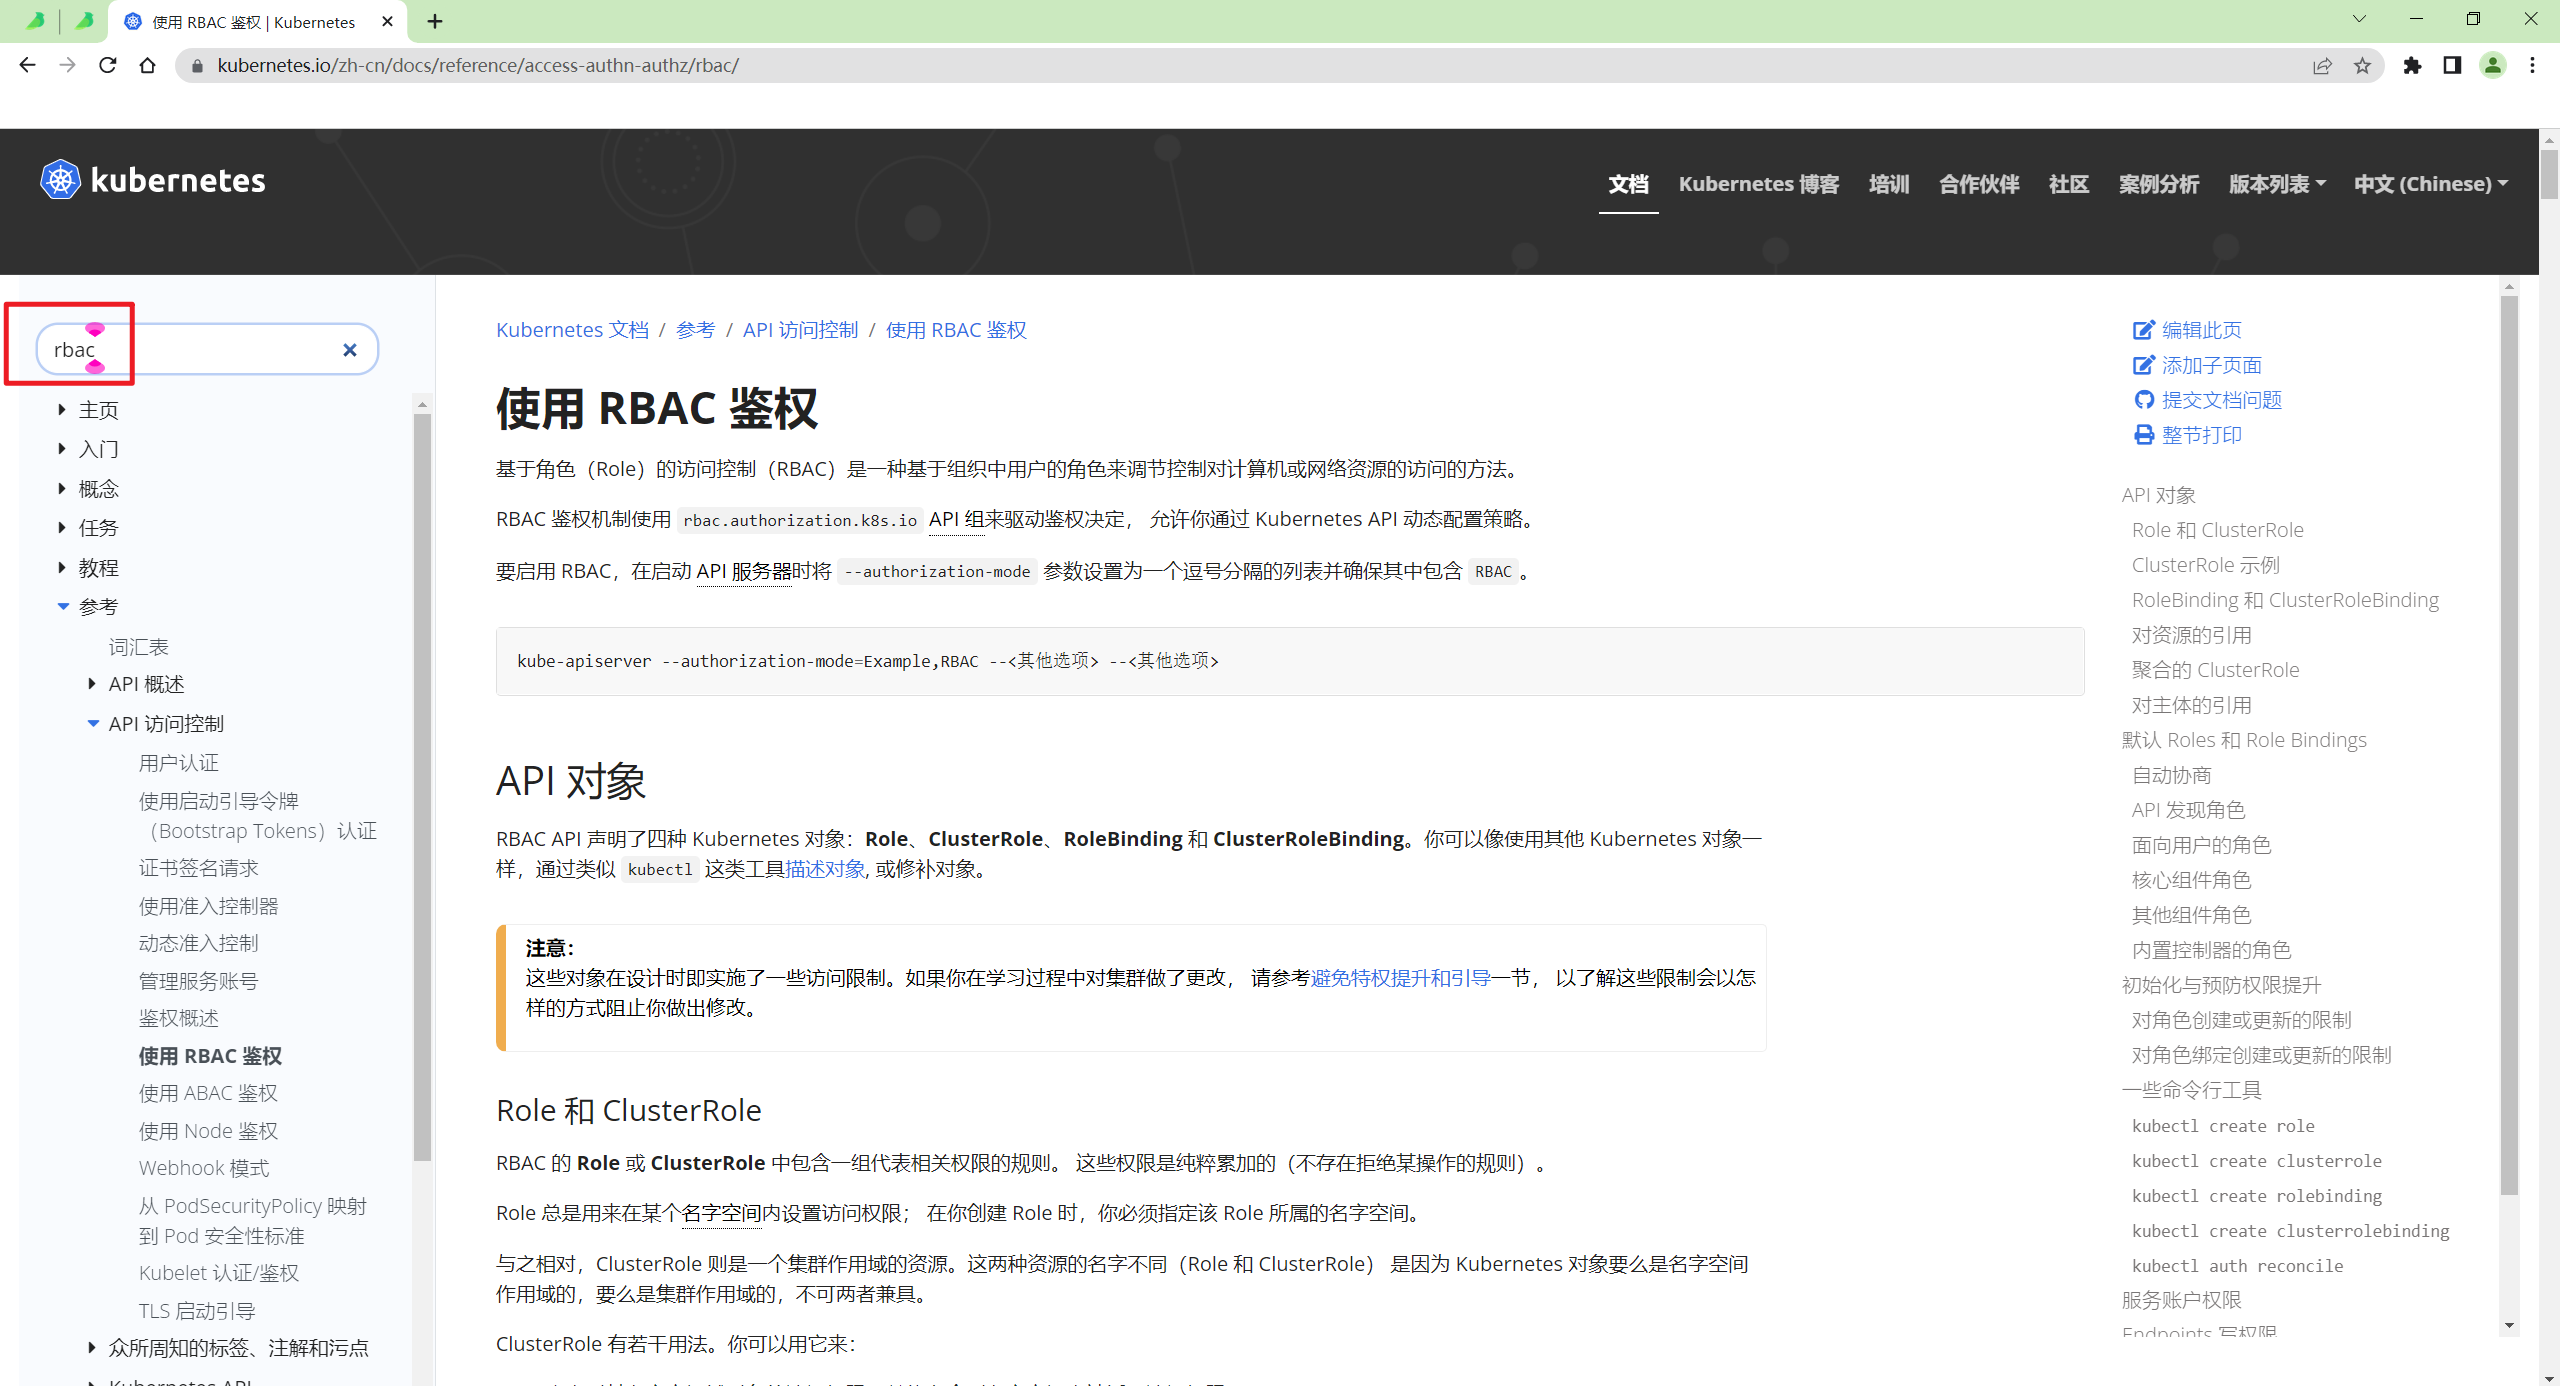Jump to Role 和 ClusterRole in contents

2217,530
